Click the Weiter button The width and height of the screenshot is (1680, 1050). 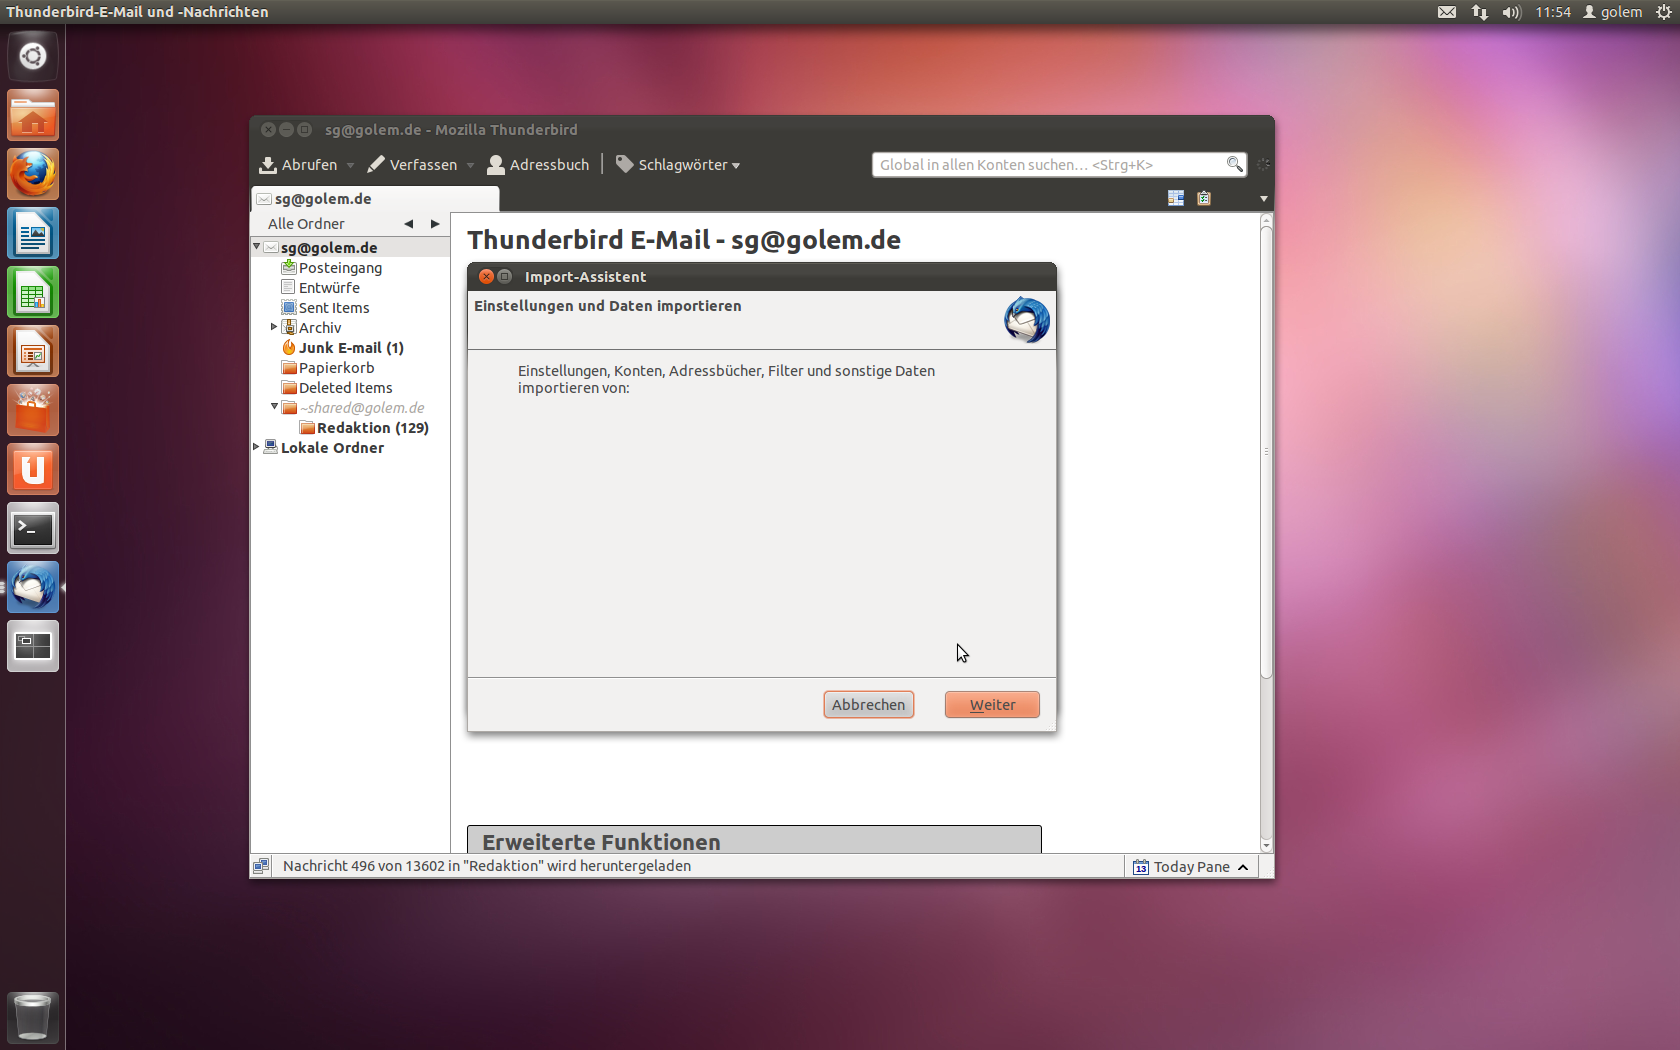click(x=991, y=704)
